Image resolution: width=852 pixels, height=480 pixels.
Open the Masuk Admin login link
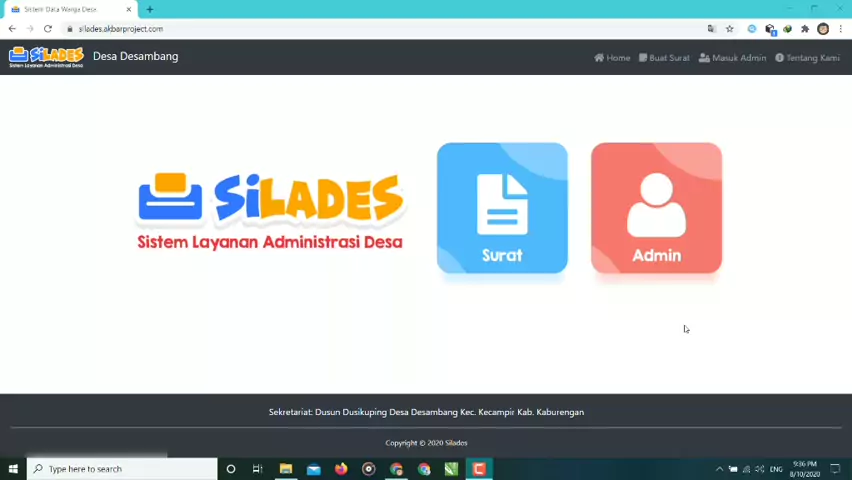[x=732, y=58]
